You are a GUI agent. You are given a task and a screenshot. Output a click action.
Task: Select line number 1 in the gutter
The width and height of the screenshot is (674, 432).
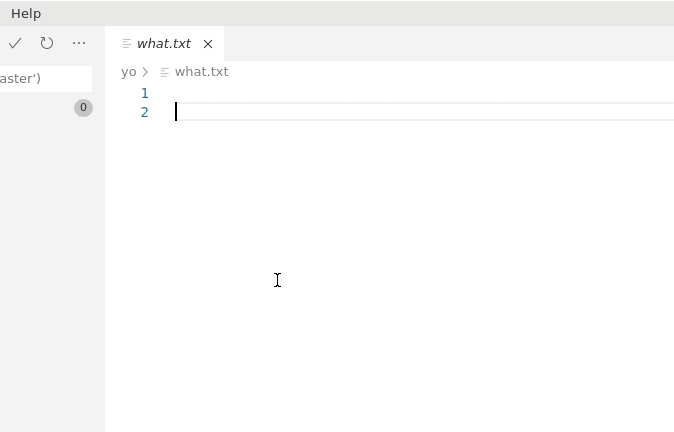tap(144, 93)
